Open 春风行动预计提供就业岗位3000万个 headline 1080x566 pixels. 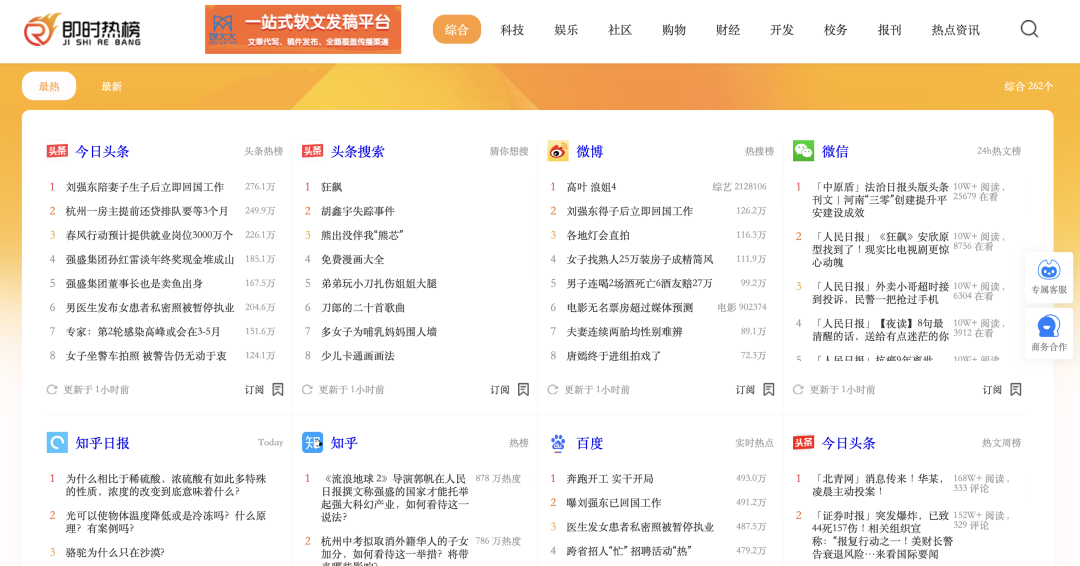(149, 235)
